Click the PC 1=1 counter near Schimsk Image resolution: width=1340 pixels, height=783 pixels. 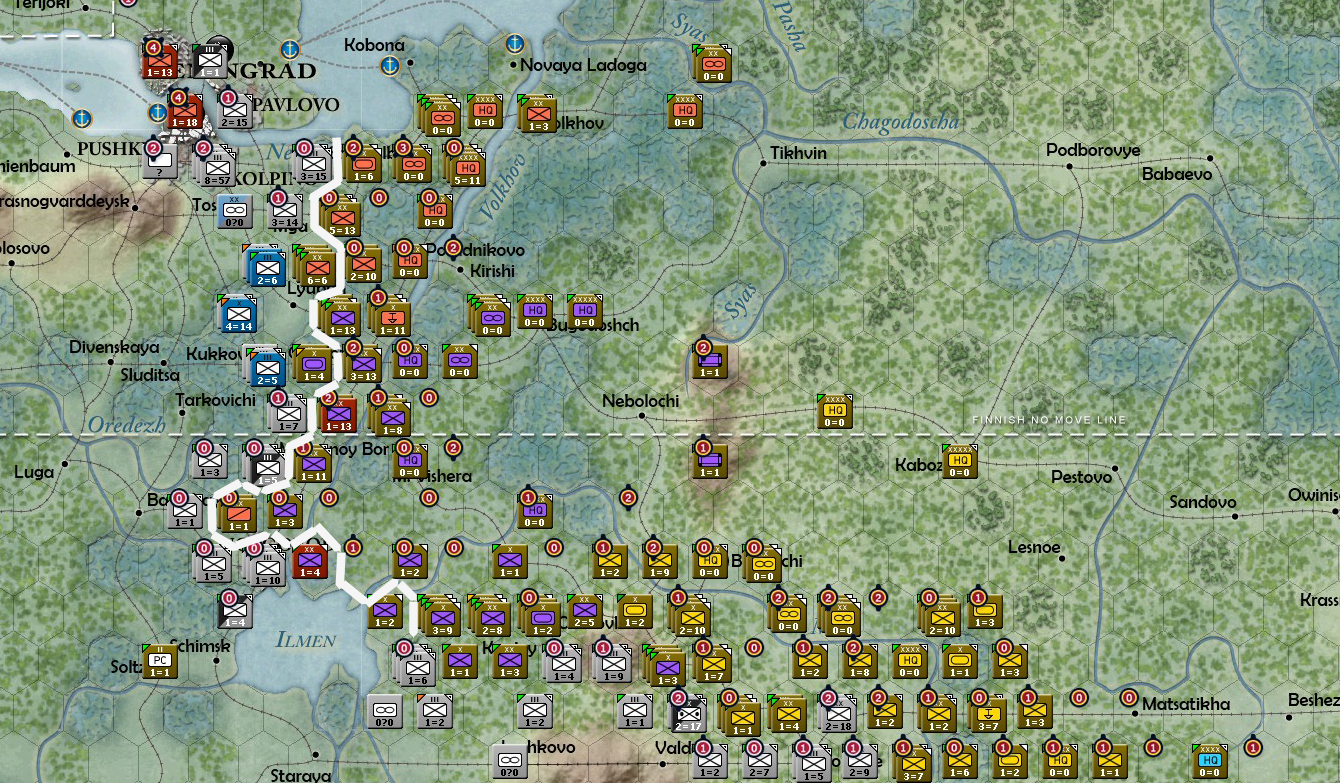pos(161,662)
